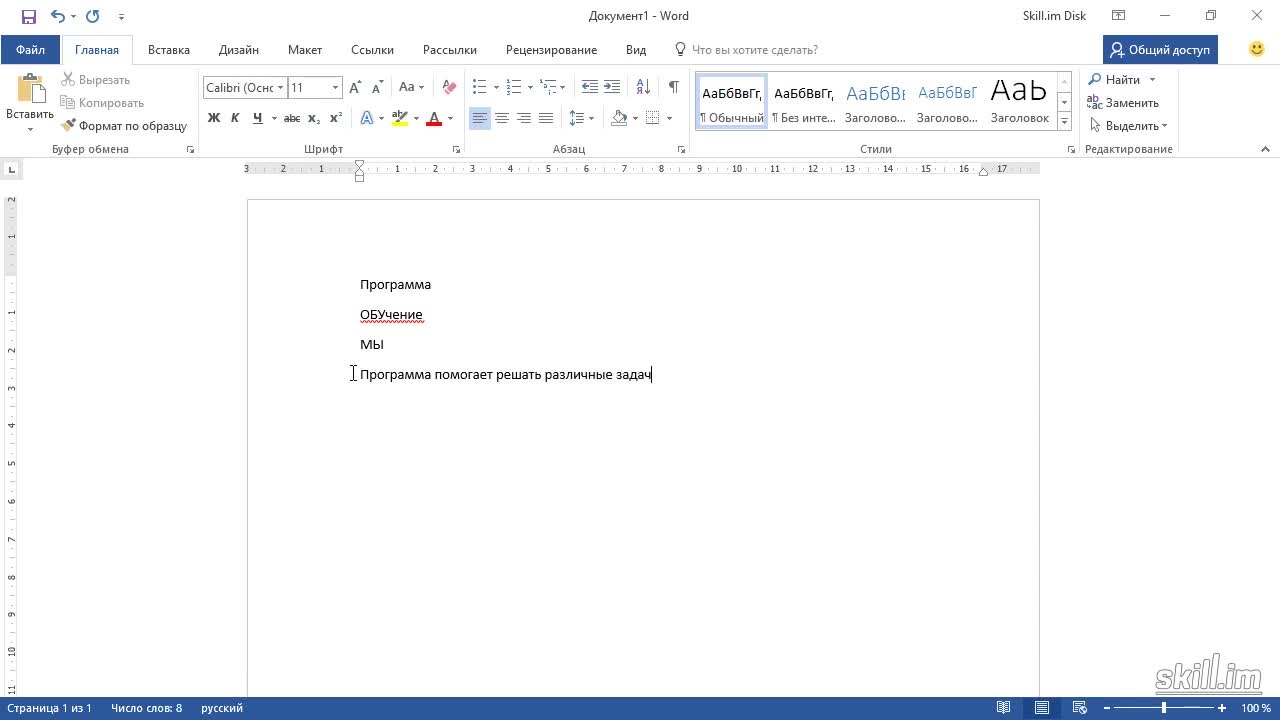Open the Customize Quick Access Toolbar dropdown
The image size is (1280, 720).
coord(121,16)
